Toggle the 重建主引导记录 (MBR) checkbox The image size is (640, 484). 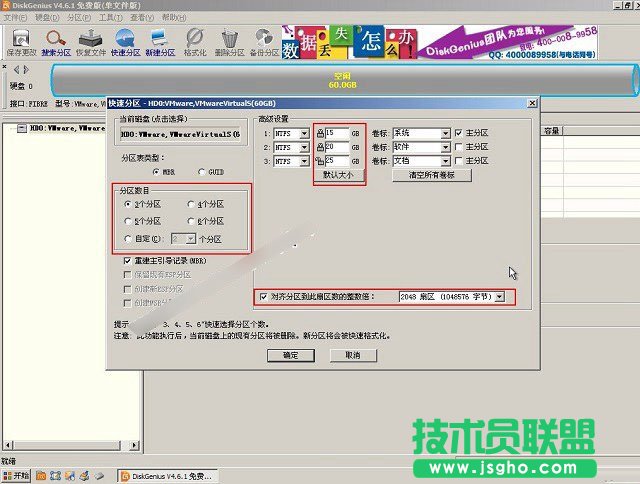click(x=127, y=260)
